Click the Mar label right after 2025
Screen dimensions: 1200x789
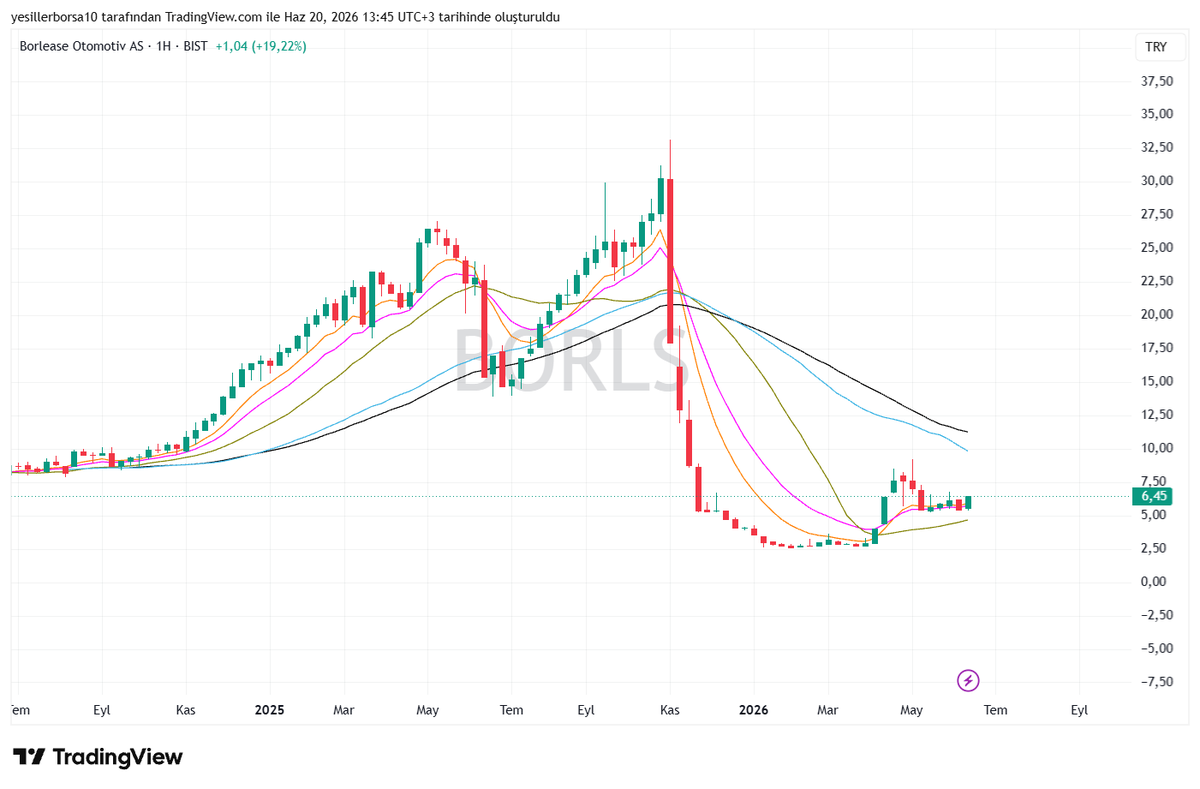pos(344,710)
